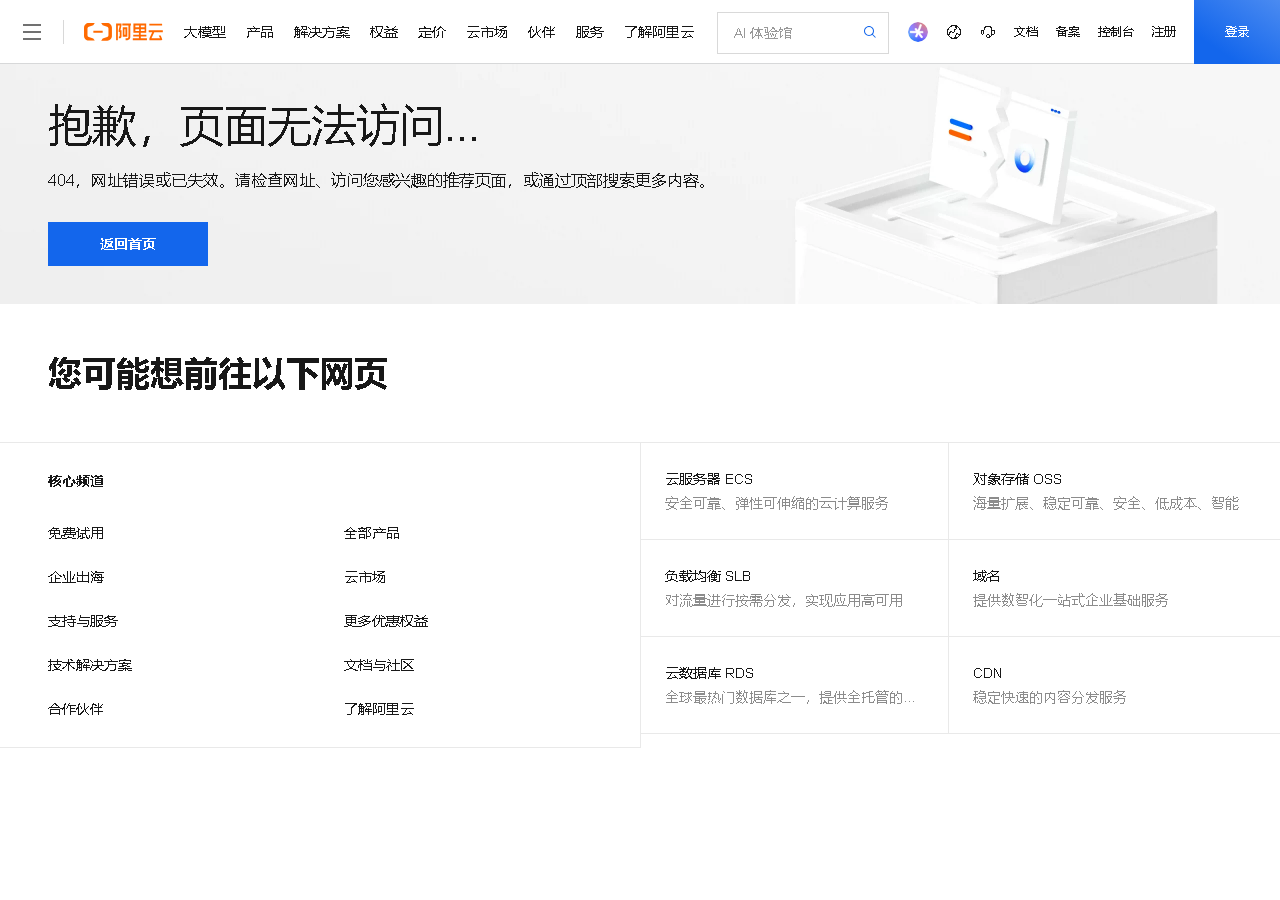The image size is (1280, 900).
Task: Open the 域名 card
Action: coord(1114,588)
